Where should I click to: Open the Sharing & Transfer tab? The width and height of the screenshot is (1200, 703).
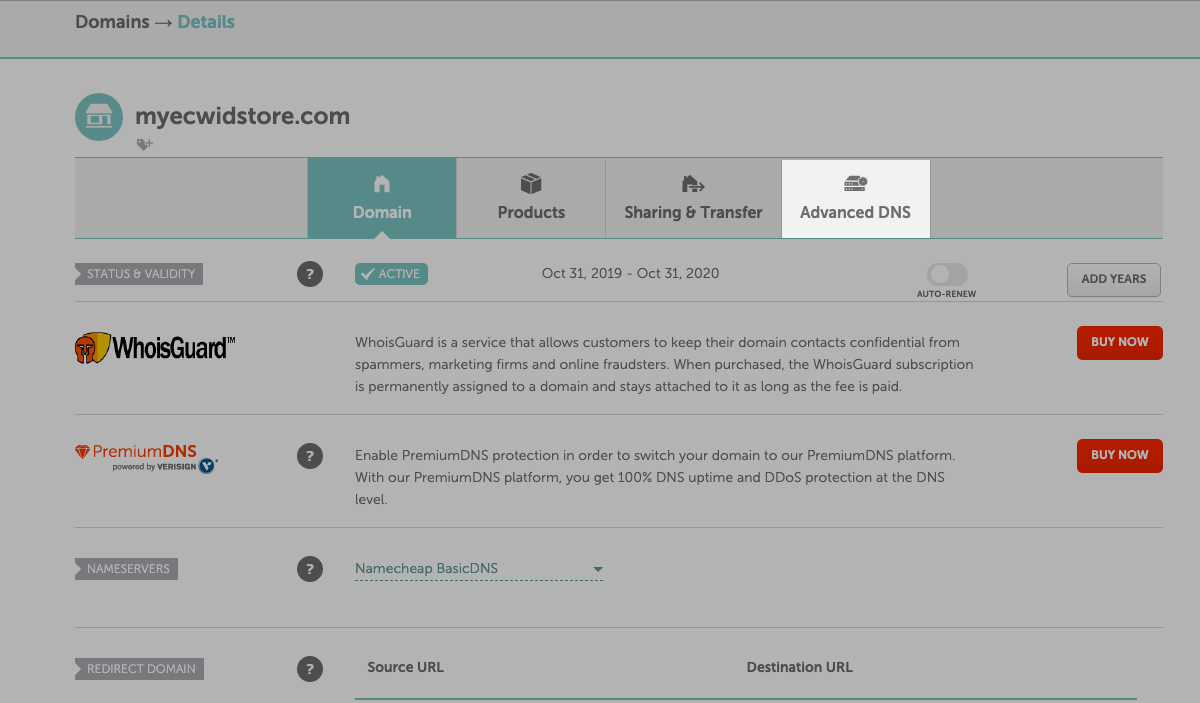coord(692,198)
